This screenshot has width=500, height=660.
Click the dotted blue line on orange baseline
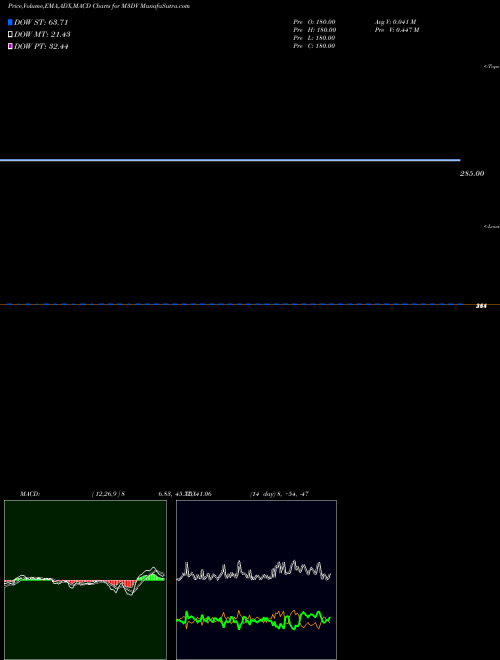coord(234,304)
